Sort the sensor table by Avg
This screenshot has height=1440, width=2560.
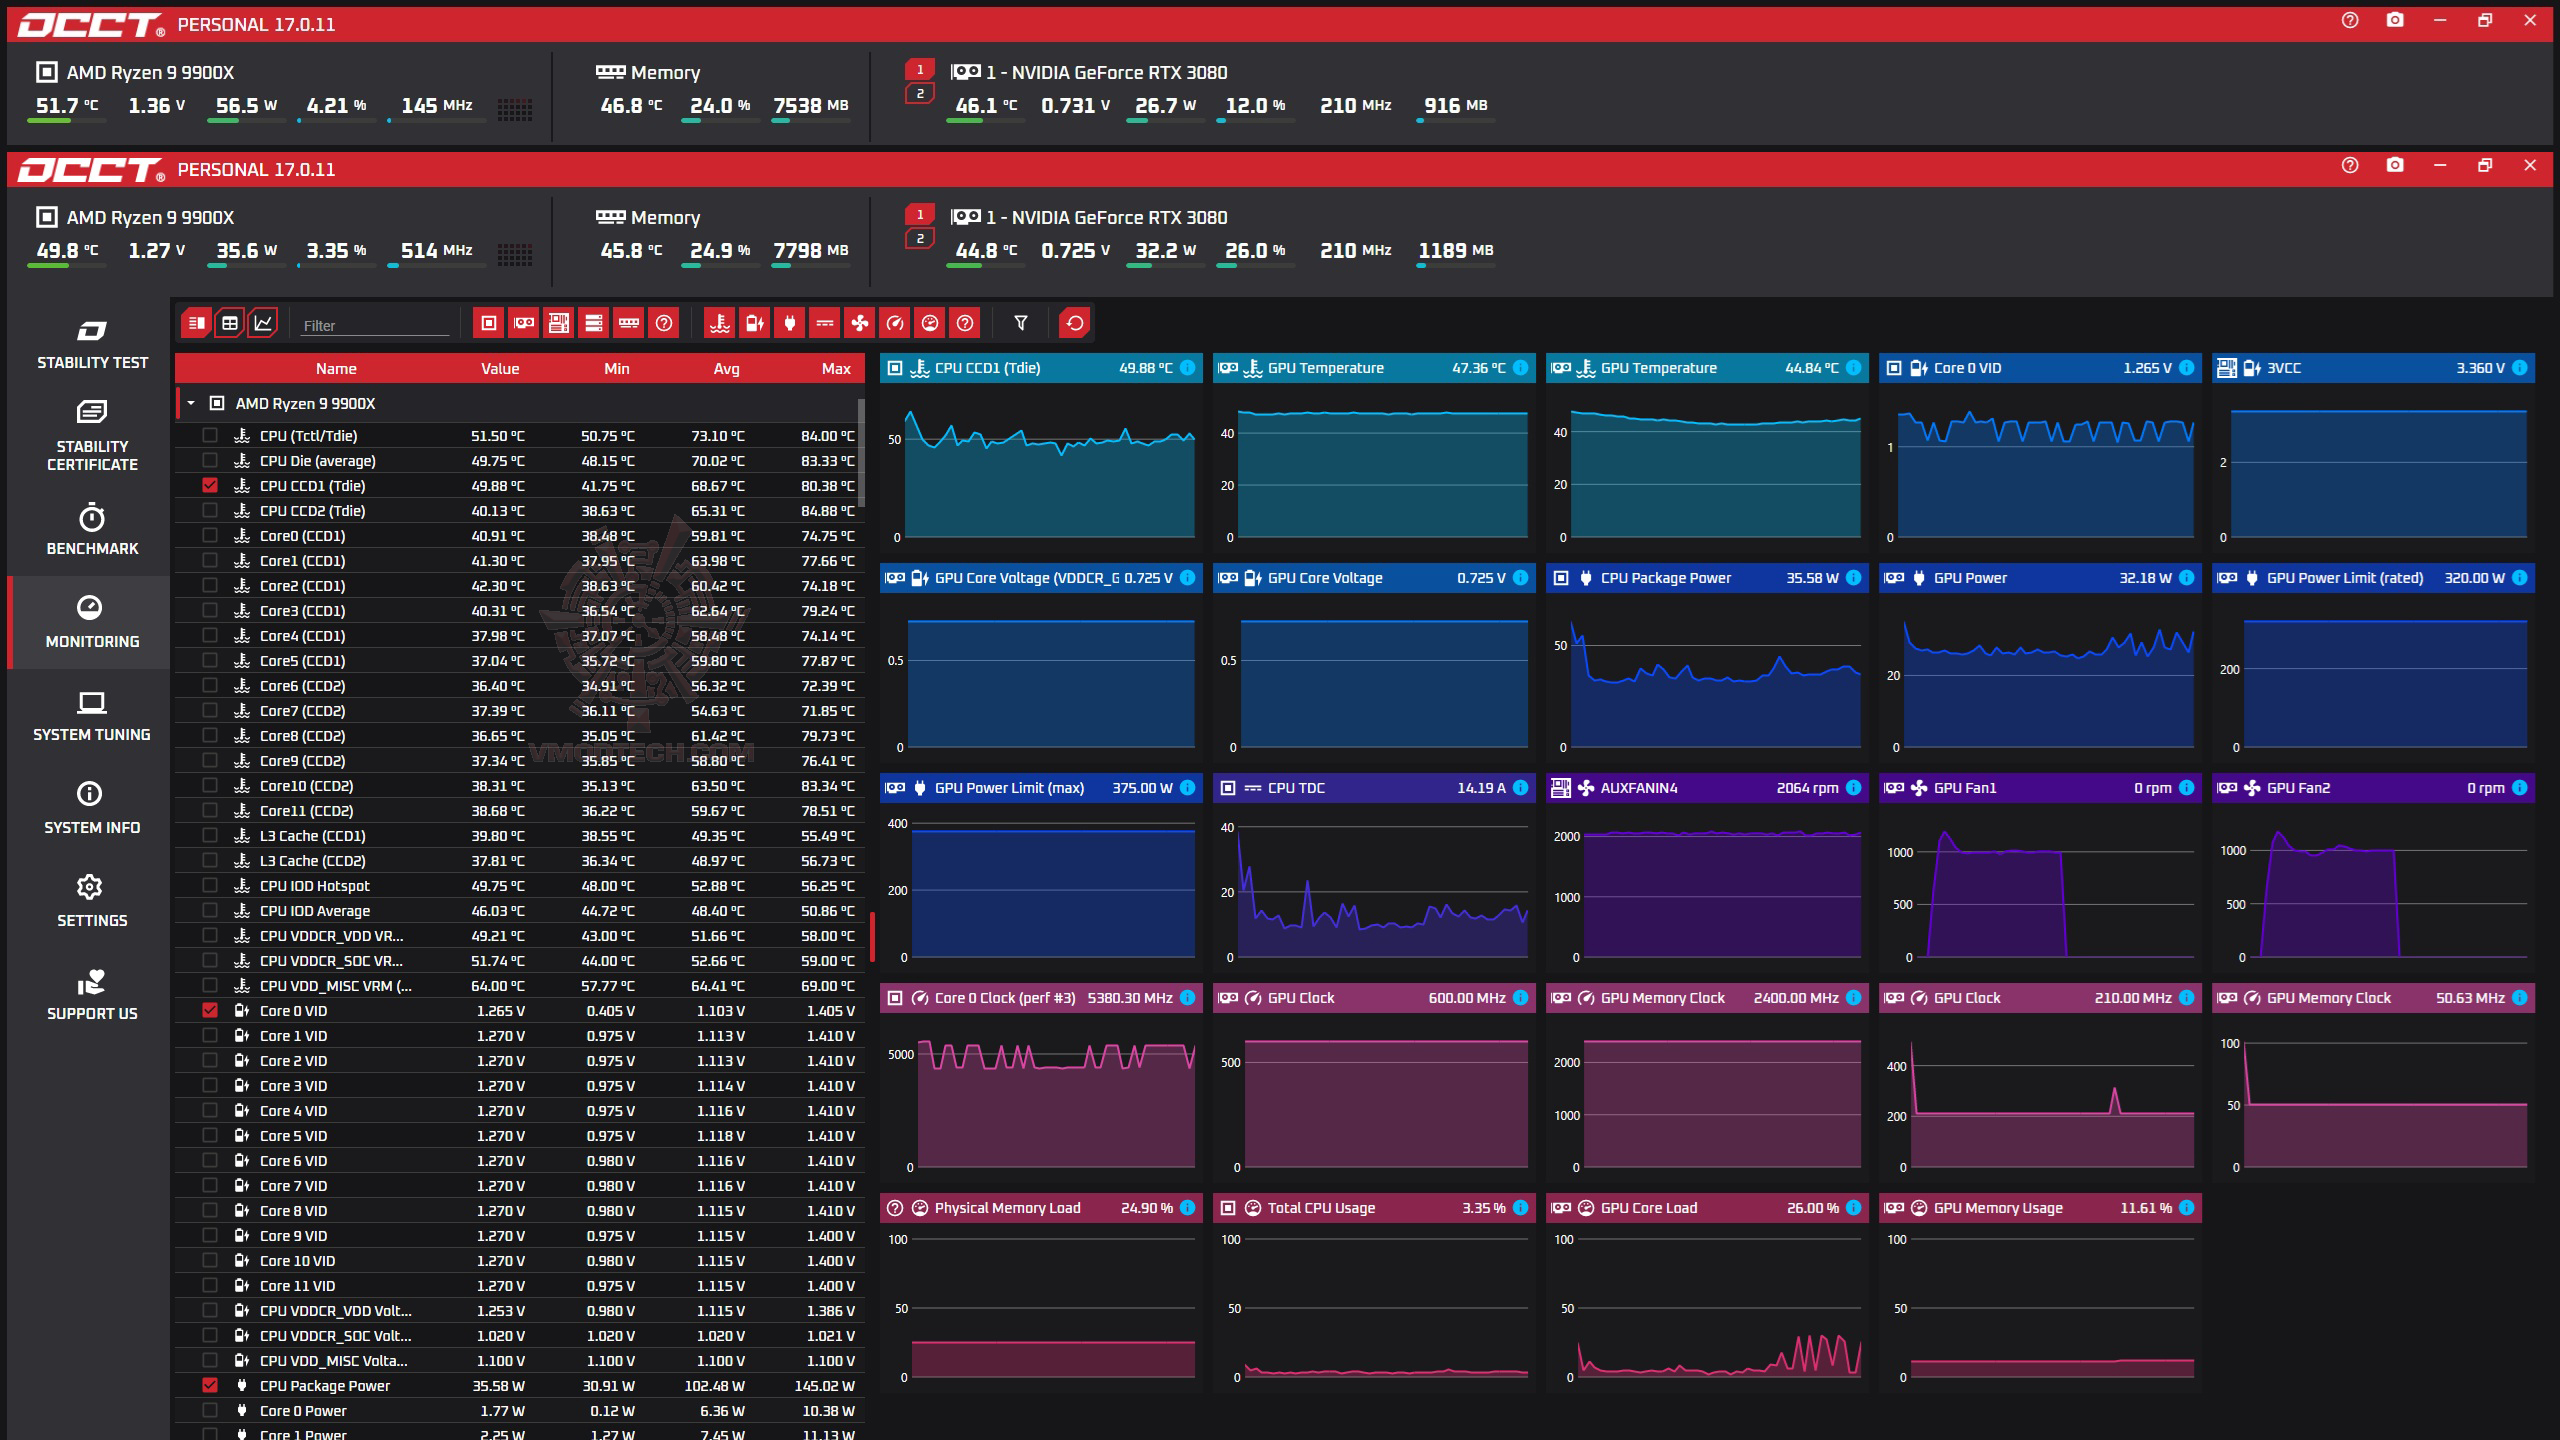tap(727, 369)
